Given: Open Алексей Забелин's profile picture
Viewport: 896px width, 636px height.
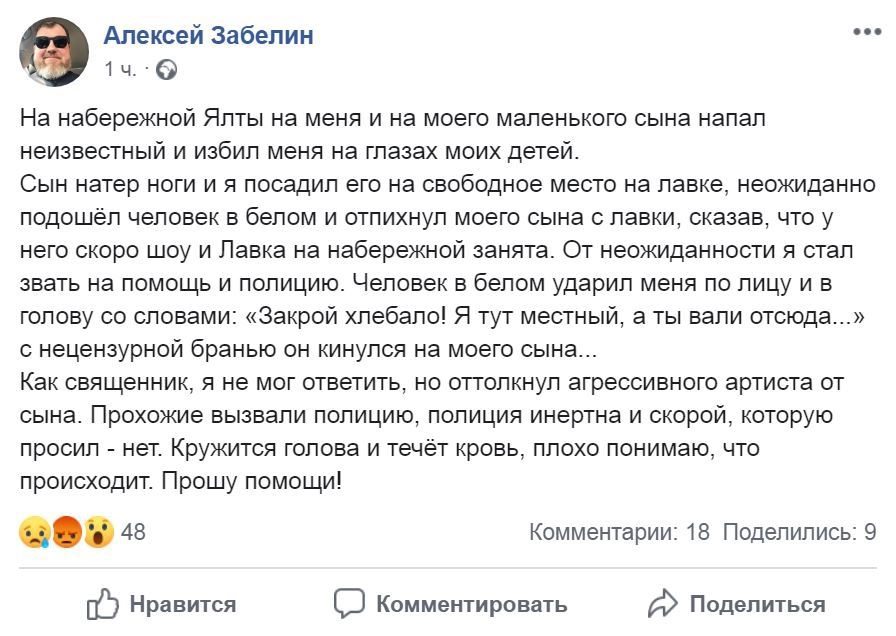Looking at the screenshot, I should click(53, 51).
